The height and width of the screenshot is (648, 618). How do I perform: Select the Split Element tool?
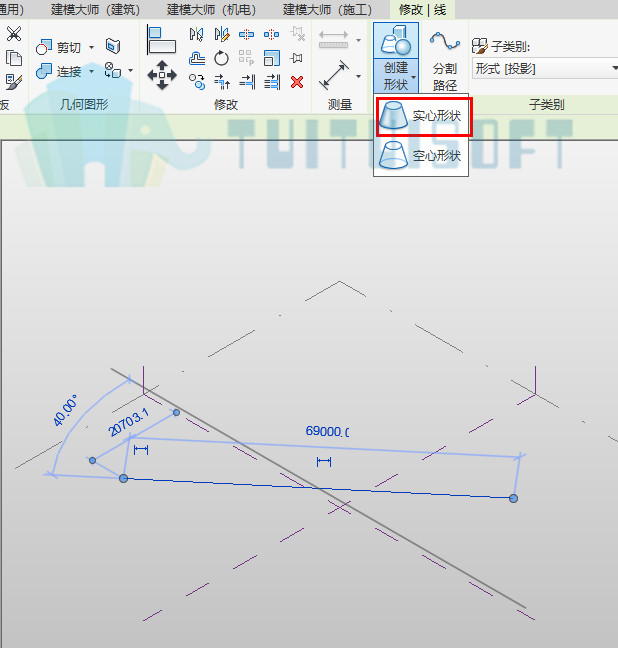pyautogui.click(x=246, y=34)
